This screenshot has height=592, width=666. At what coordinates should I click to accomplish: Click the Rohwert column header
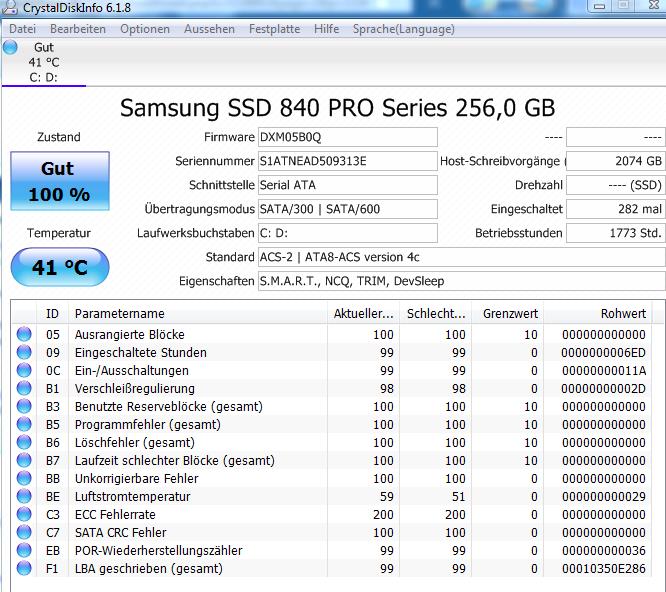tap(598, 313)
